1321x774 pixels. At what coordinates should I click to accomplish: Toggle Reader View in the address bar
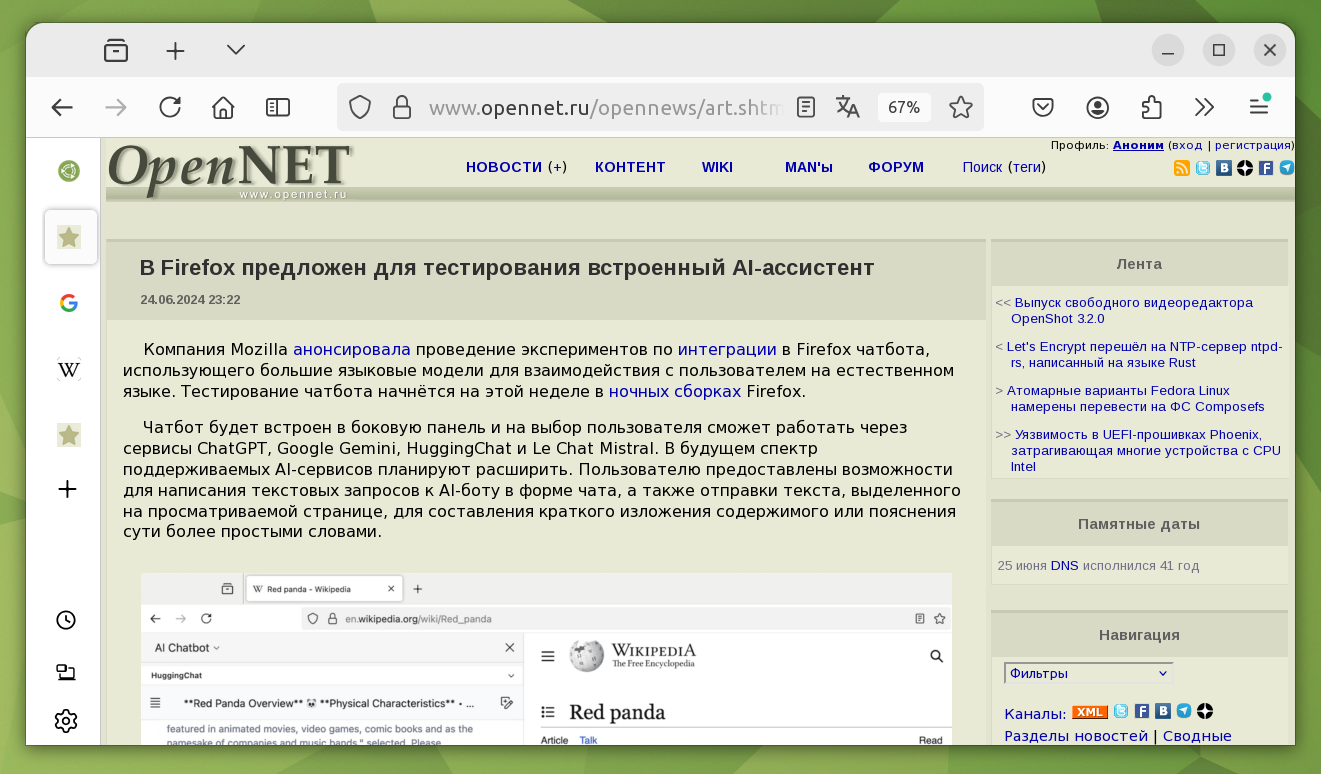pos(806,107)
